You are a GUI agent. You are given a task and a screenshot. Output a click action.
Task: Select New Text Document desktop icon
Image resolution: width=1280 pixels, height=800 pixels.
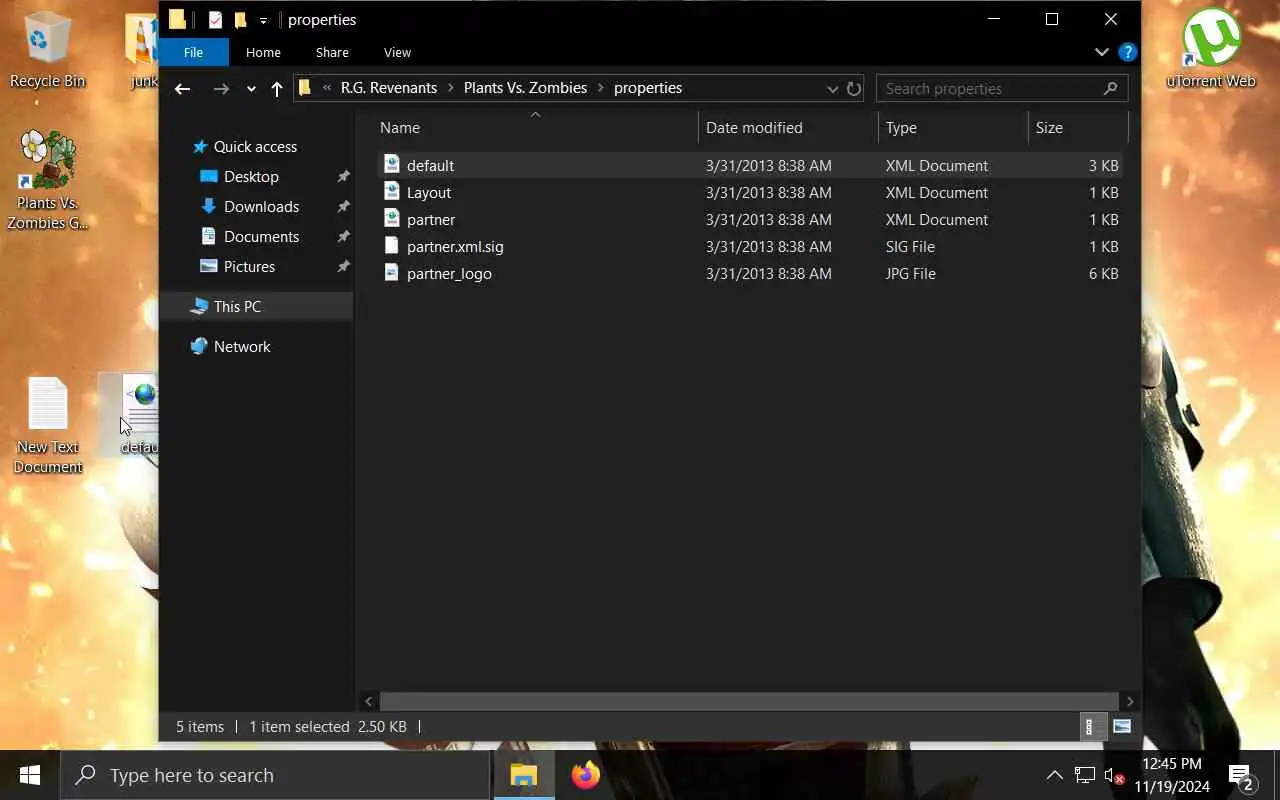[47, 426]
